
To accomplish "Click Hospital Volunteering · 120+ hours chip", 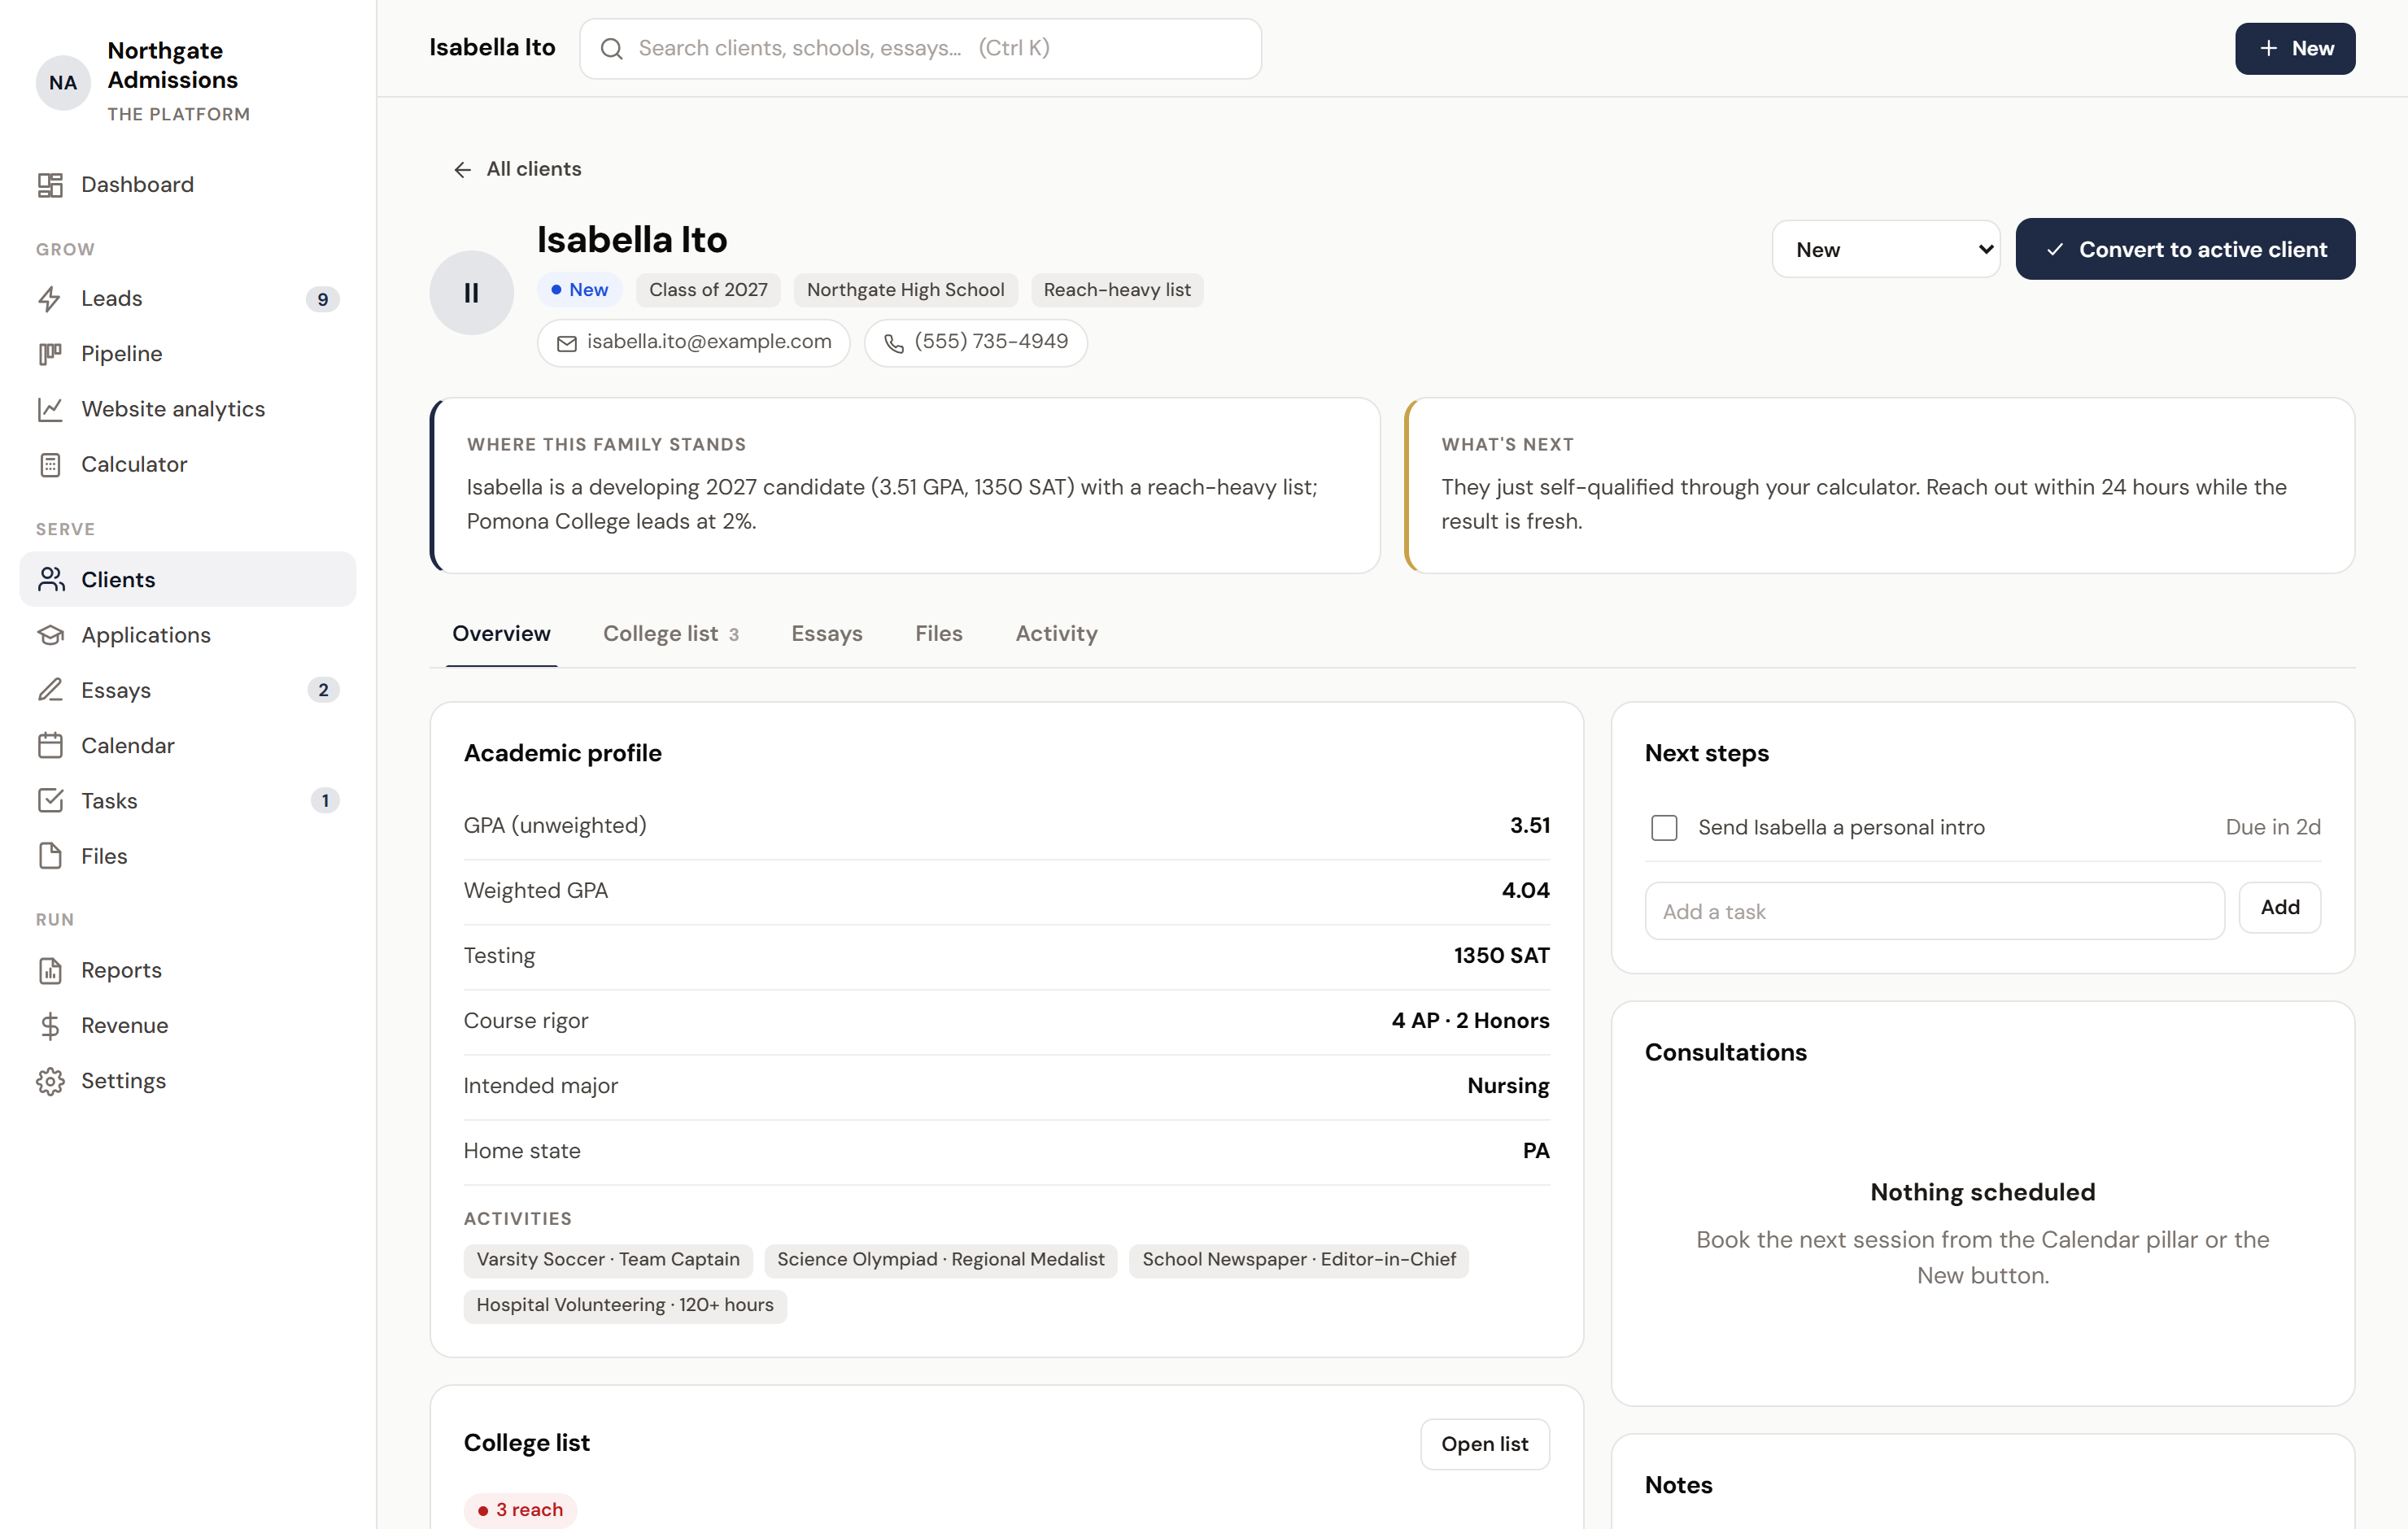I will (x=625, y=1306).
